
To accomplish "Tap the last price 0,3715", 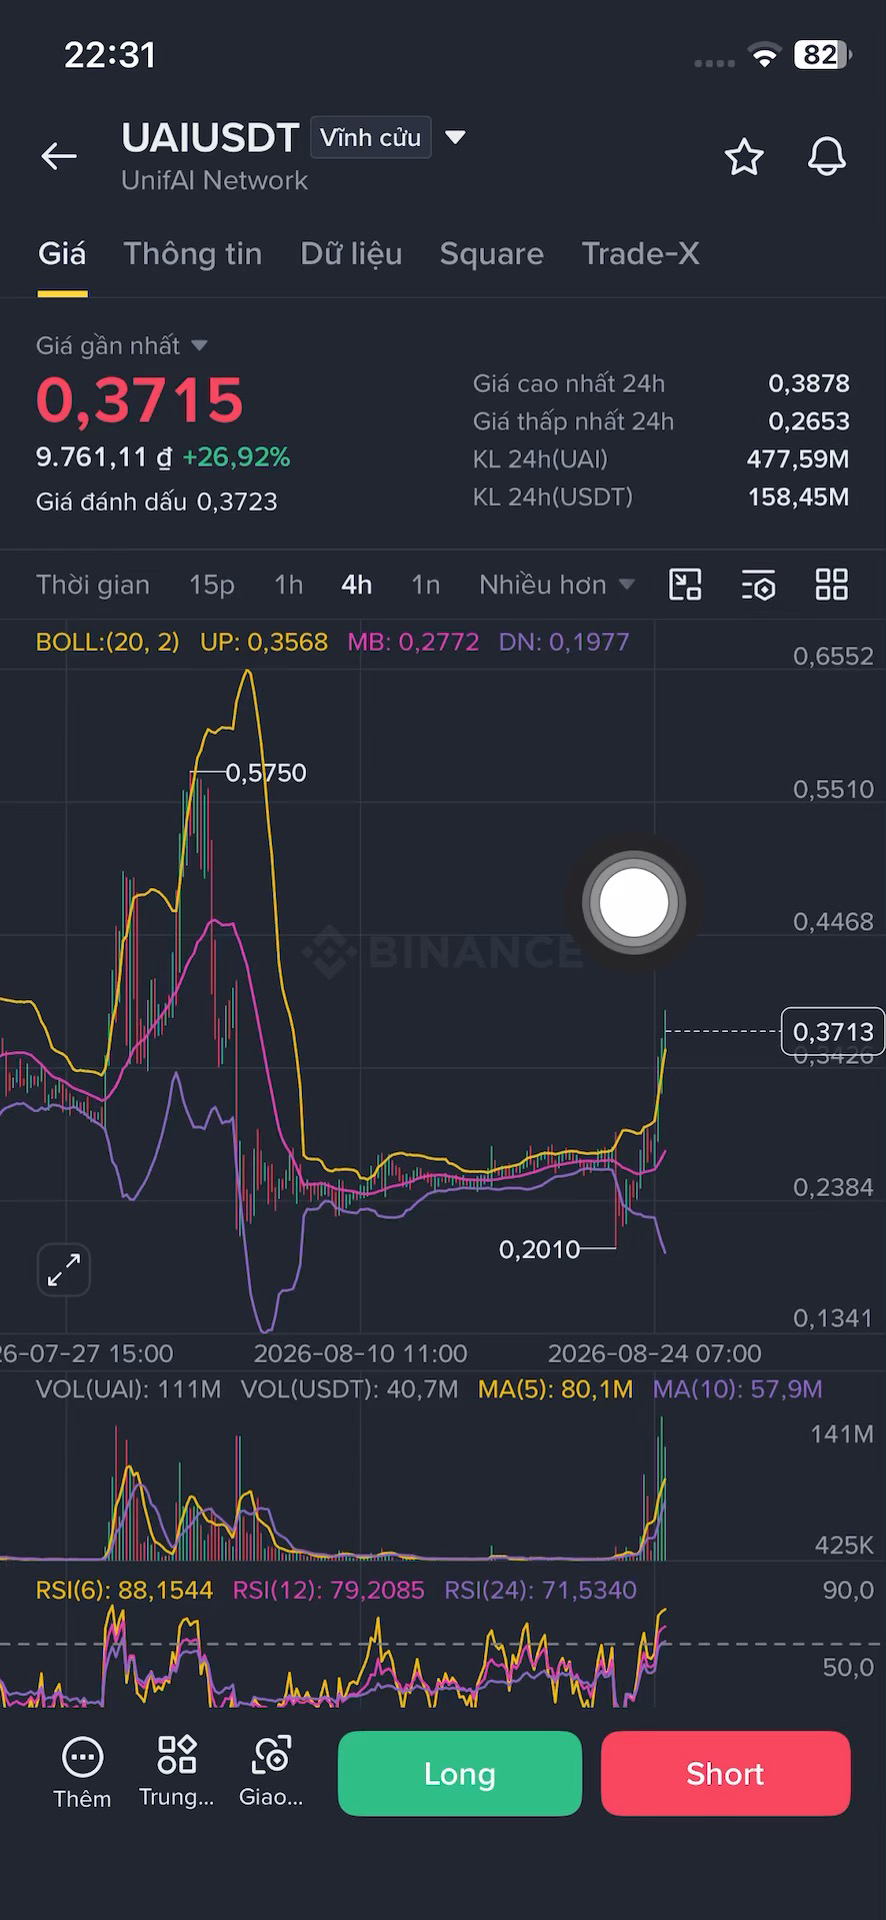I will pos(140,400).
